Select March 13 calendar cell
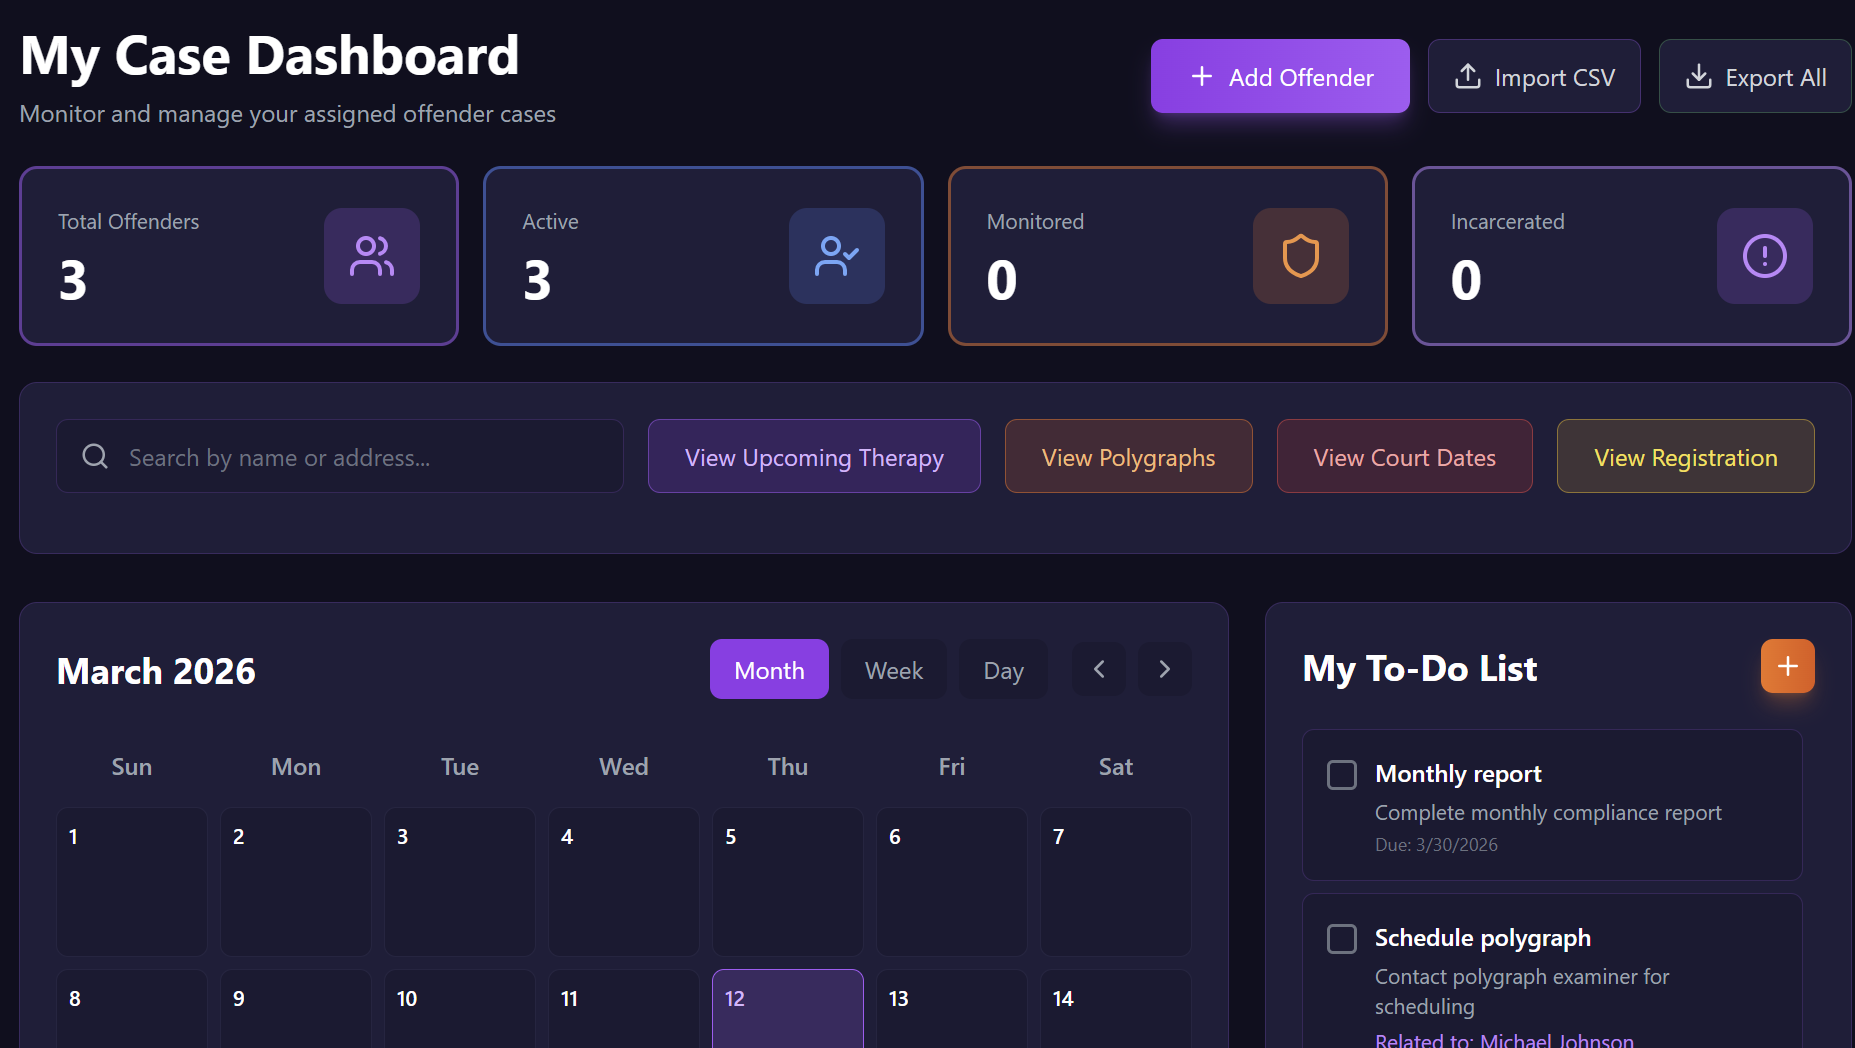The width and height of the screenshot is (1855, 1048). (x=952, y=1008)
